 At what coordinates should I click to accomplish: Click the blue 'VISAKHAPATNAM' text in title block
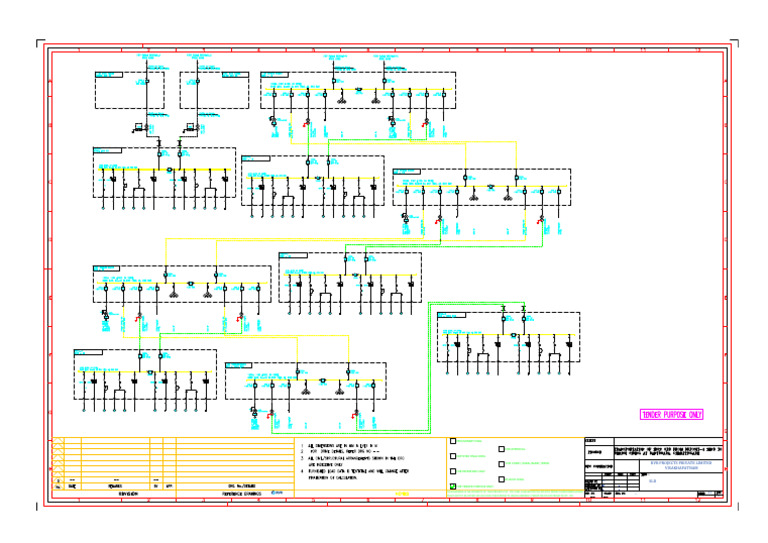pyautogui.click(x=681, y=468)
